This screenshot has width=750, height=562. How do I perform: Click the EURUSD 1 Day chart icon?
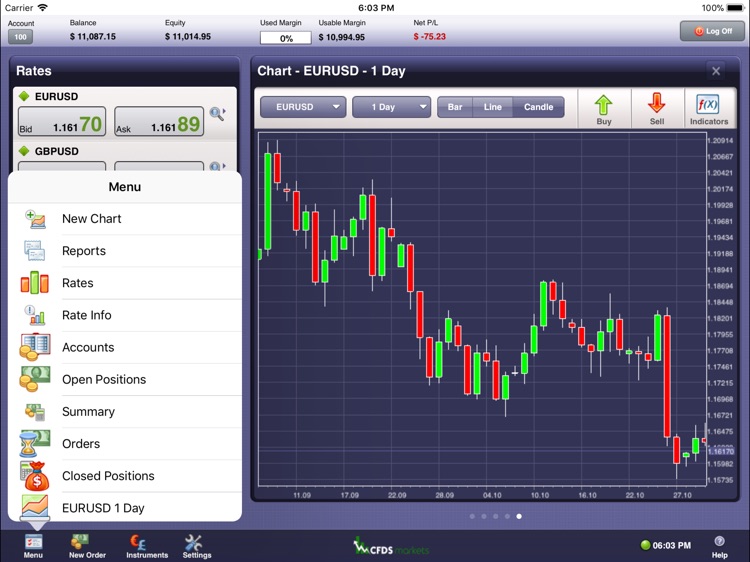click(34, 507)
